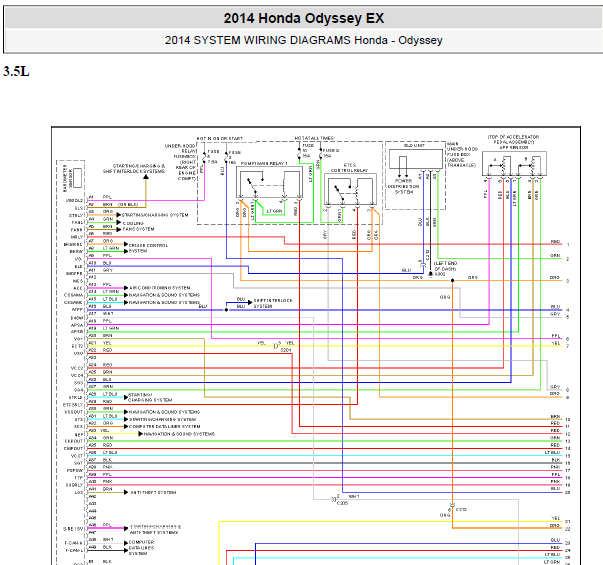
Task: Click the 'A1 PPL' pin row label
Action: 100,197
